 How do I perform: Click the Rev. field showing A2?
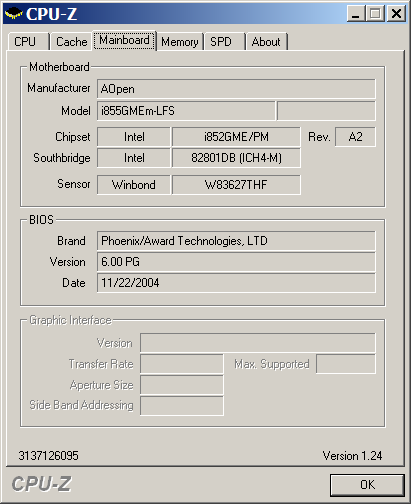click(355, 137)
